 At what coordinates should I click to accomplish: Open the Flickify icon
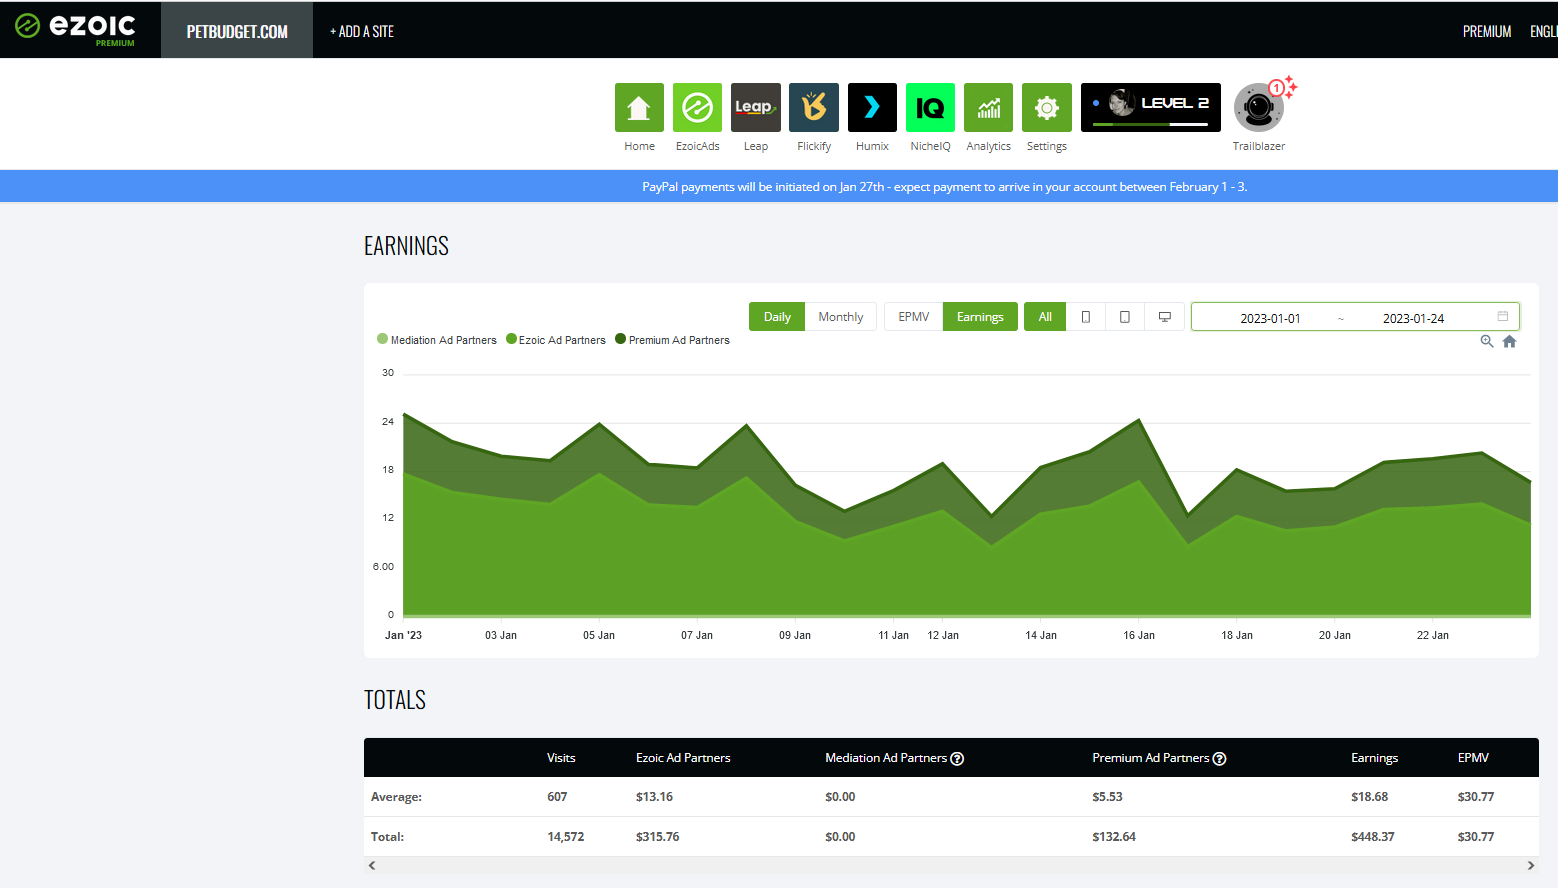pos(814,107)
